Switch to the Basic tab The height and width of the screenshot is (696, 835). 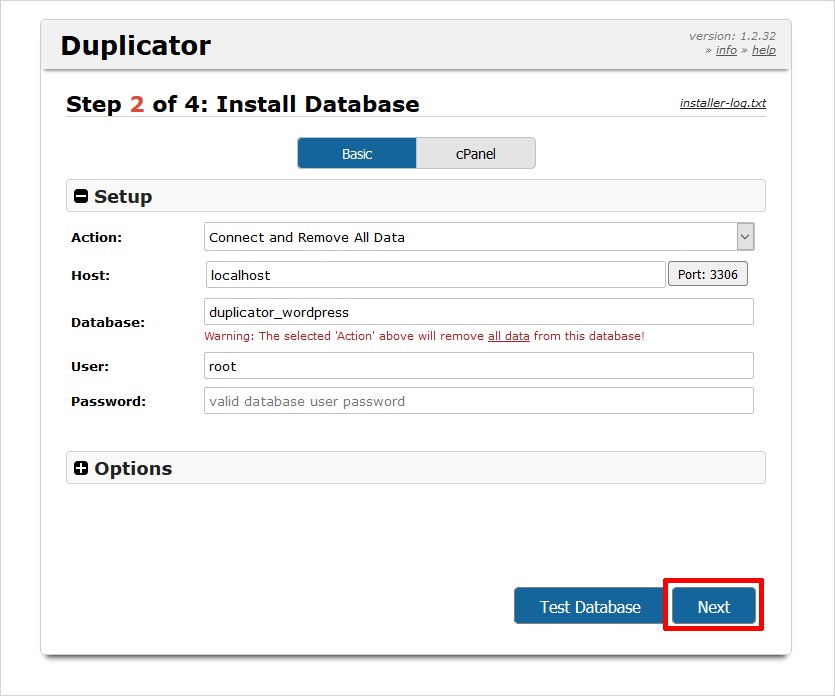[x=357, y=154]
